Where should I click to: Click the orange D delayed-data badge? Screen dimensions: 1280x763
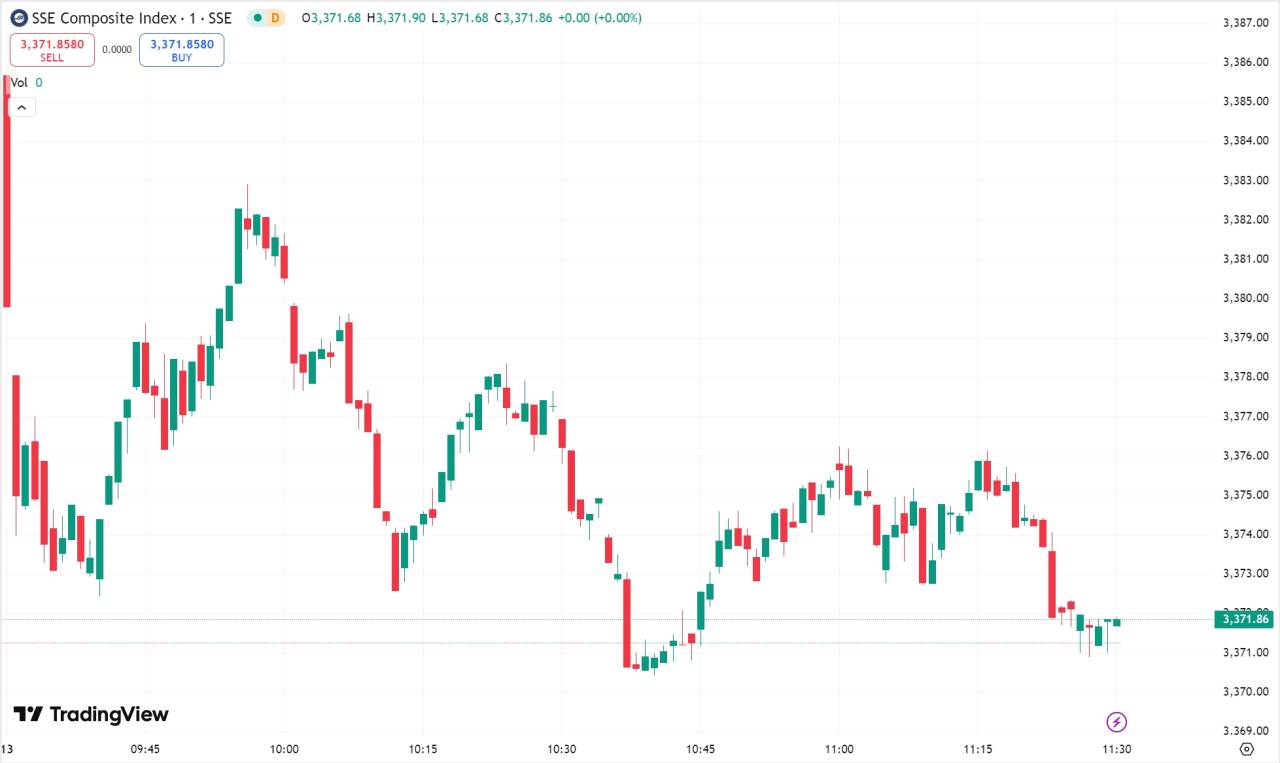pyautogui.click(x=275, y=18)
